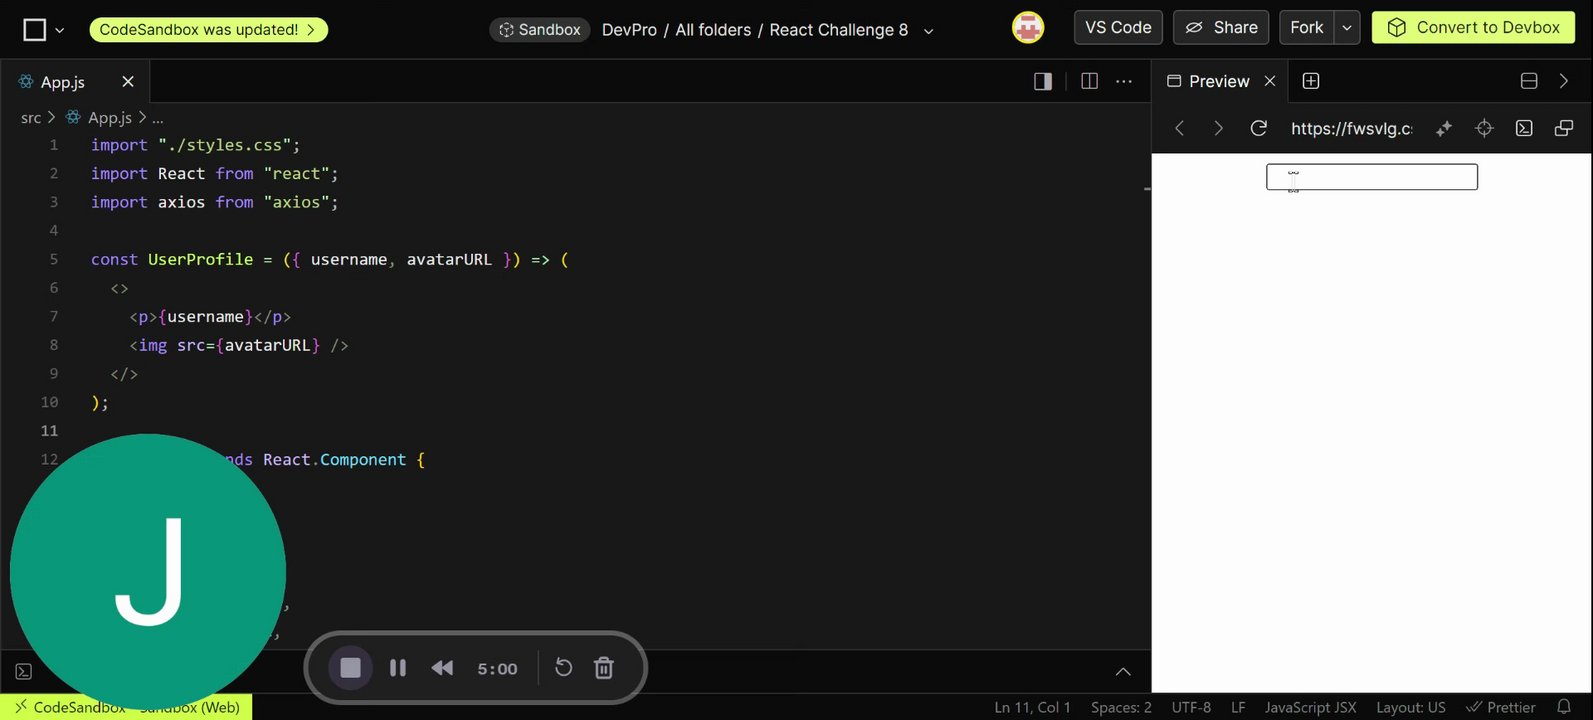Click App.js in the editor breadcrumb

tap(110, 118)
